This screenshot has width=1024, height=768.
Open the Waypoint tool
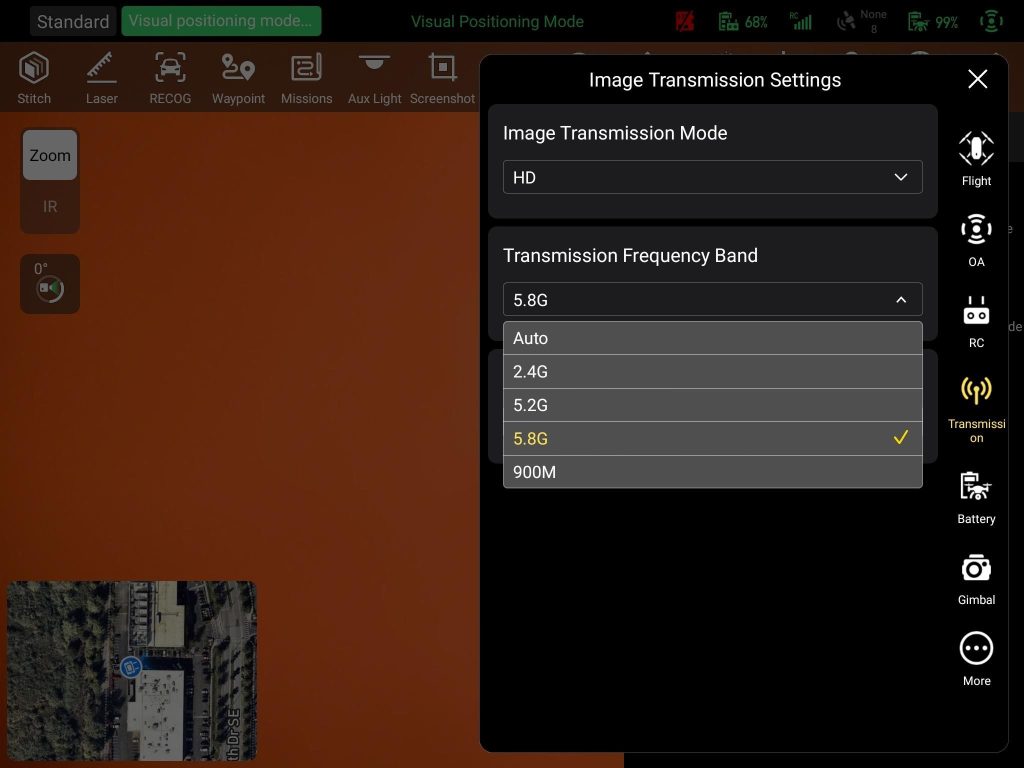pyautogui.click(x=238, y=78)
